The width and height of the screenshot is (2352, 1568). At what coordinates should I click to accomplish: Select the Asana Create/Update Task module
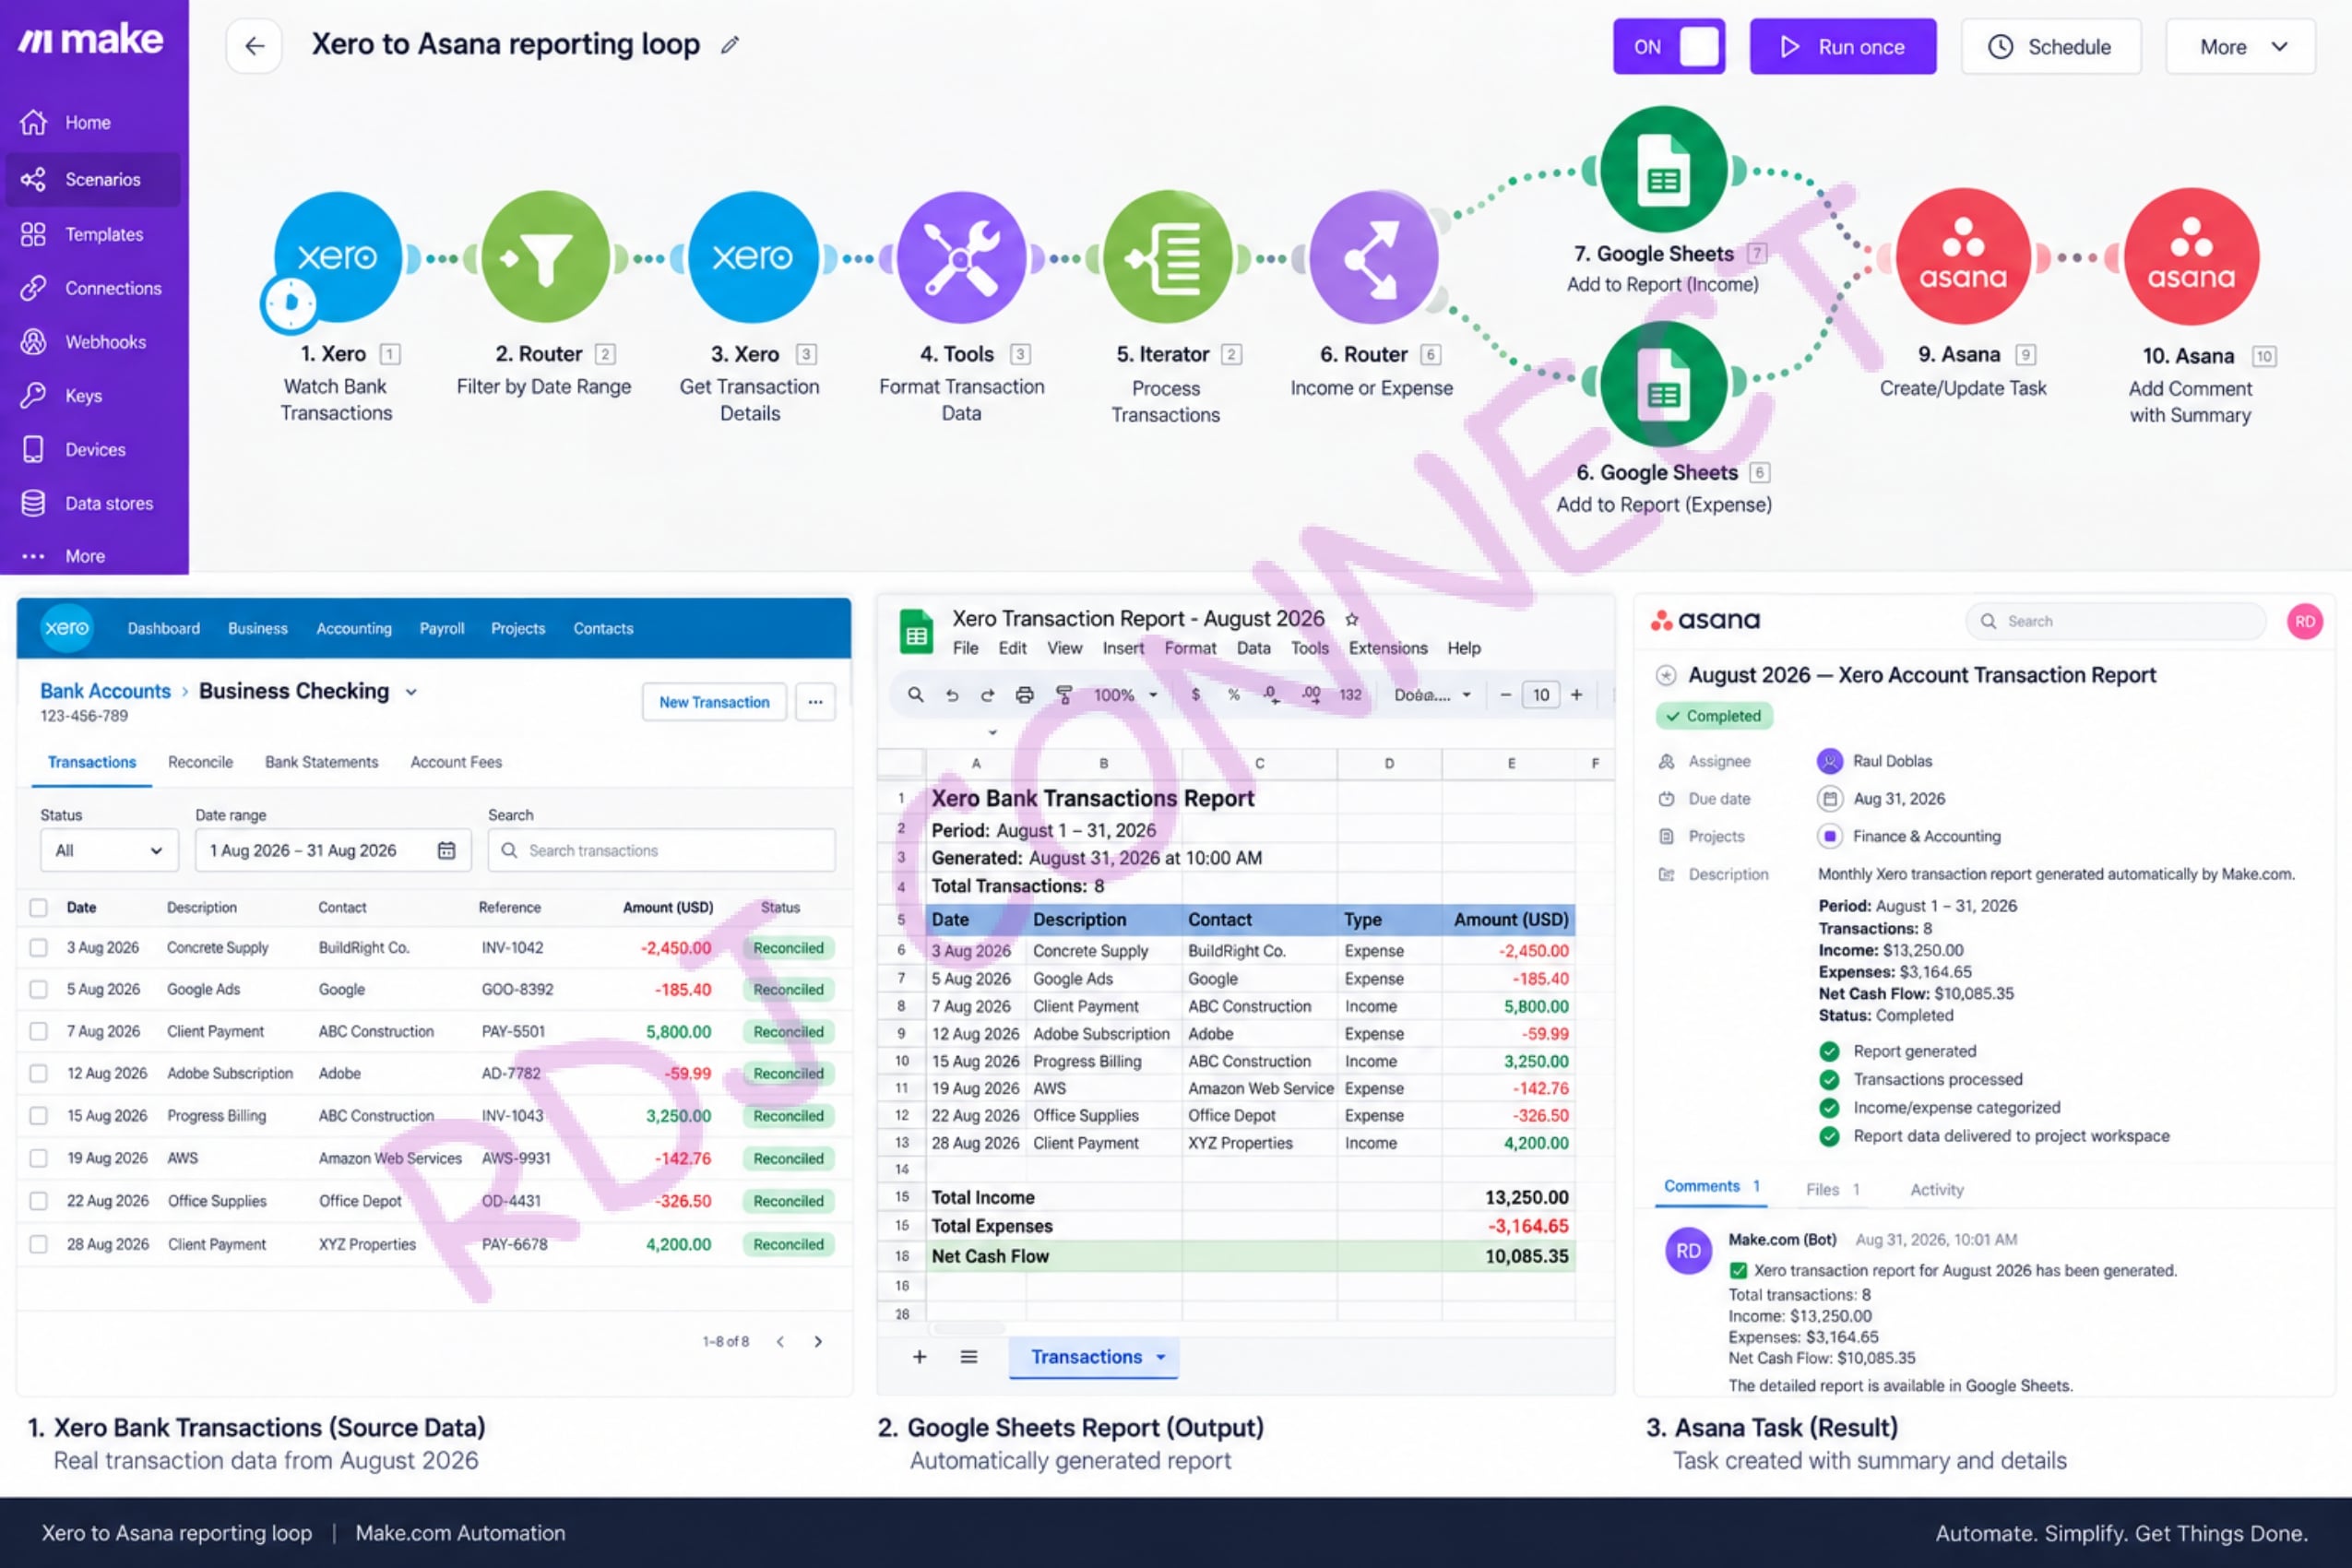click(1963, 256)
